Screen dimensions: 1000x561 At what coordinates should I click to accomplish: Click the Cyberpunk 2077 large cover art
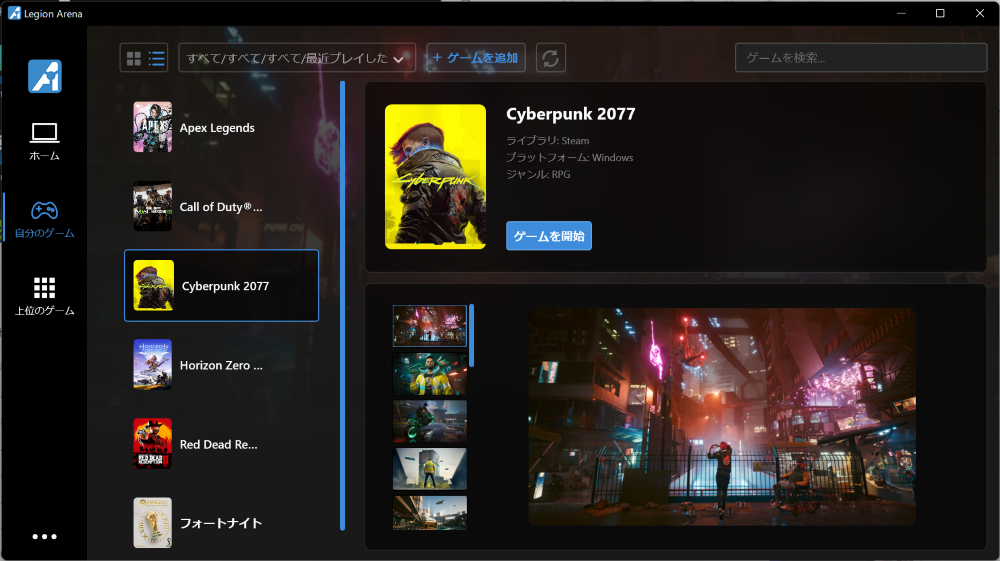[436, 177]
